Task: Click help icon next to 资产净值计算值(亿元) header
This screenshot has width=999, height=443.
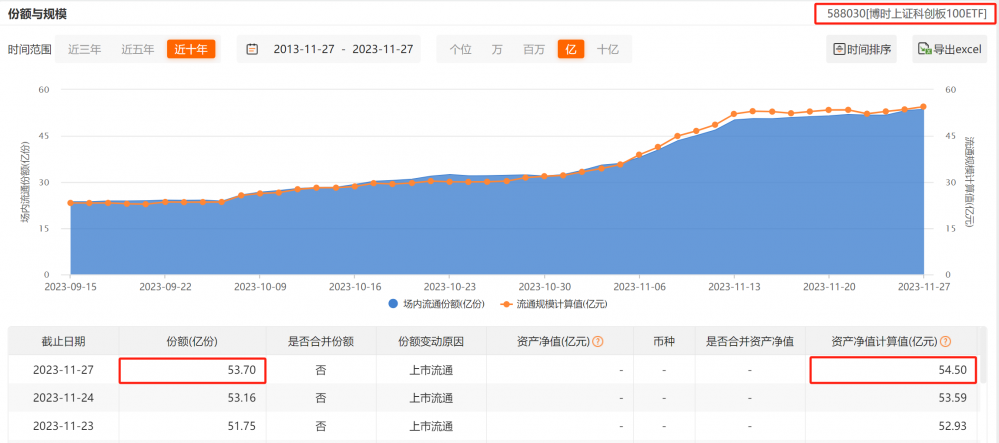Action: click(945, 341)
